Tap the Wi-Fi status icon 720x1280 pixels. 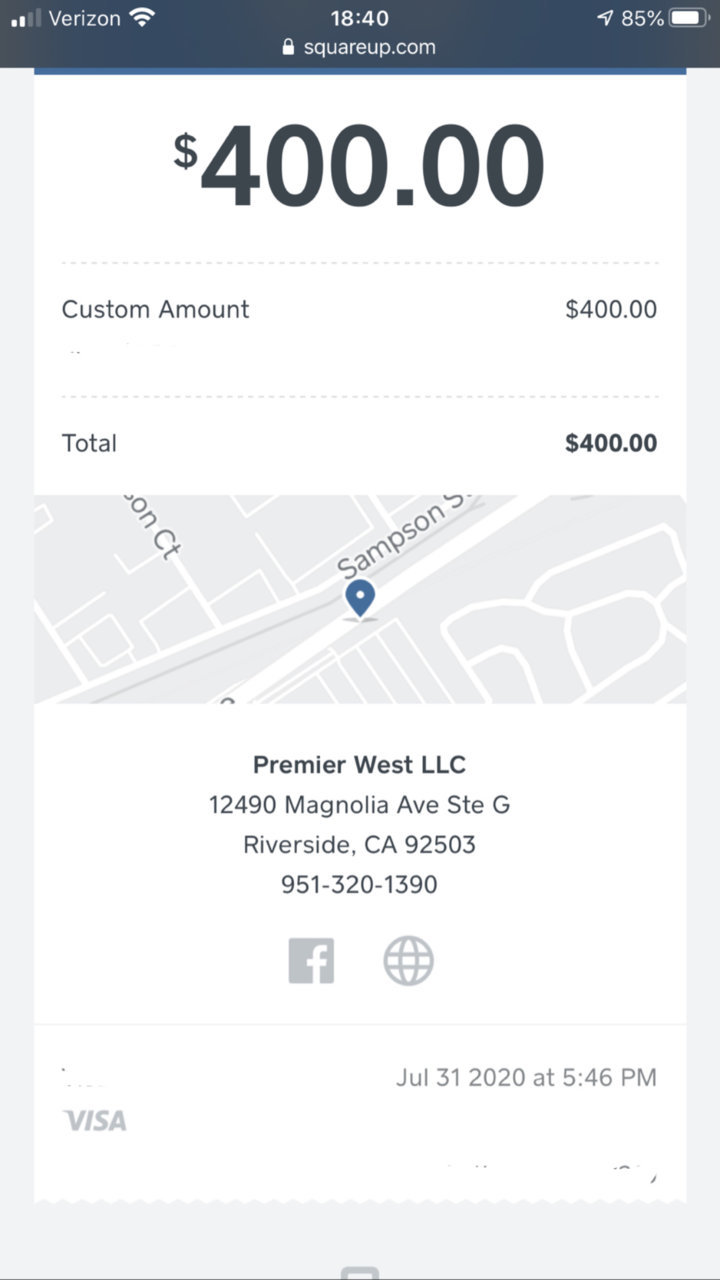(142, 18)
